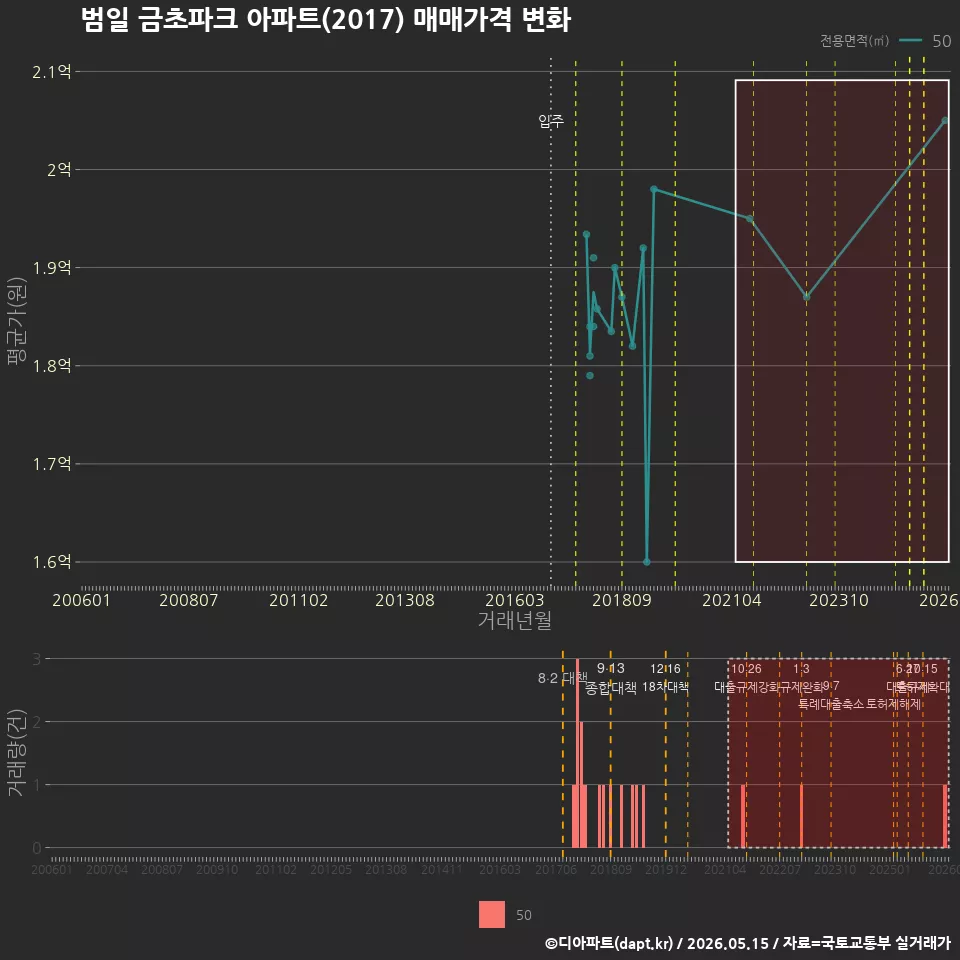
Task: Click the 201603 label on the price chart axis
Action: (514, 600)
